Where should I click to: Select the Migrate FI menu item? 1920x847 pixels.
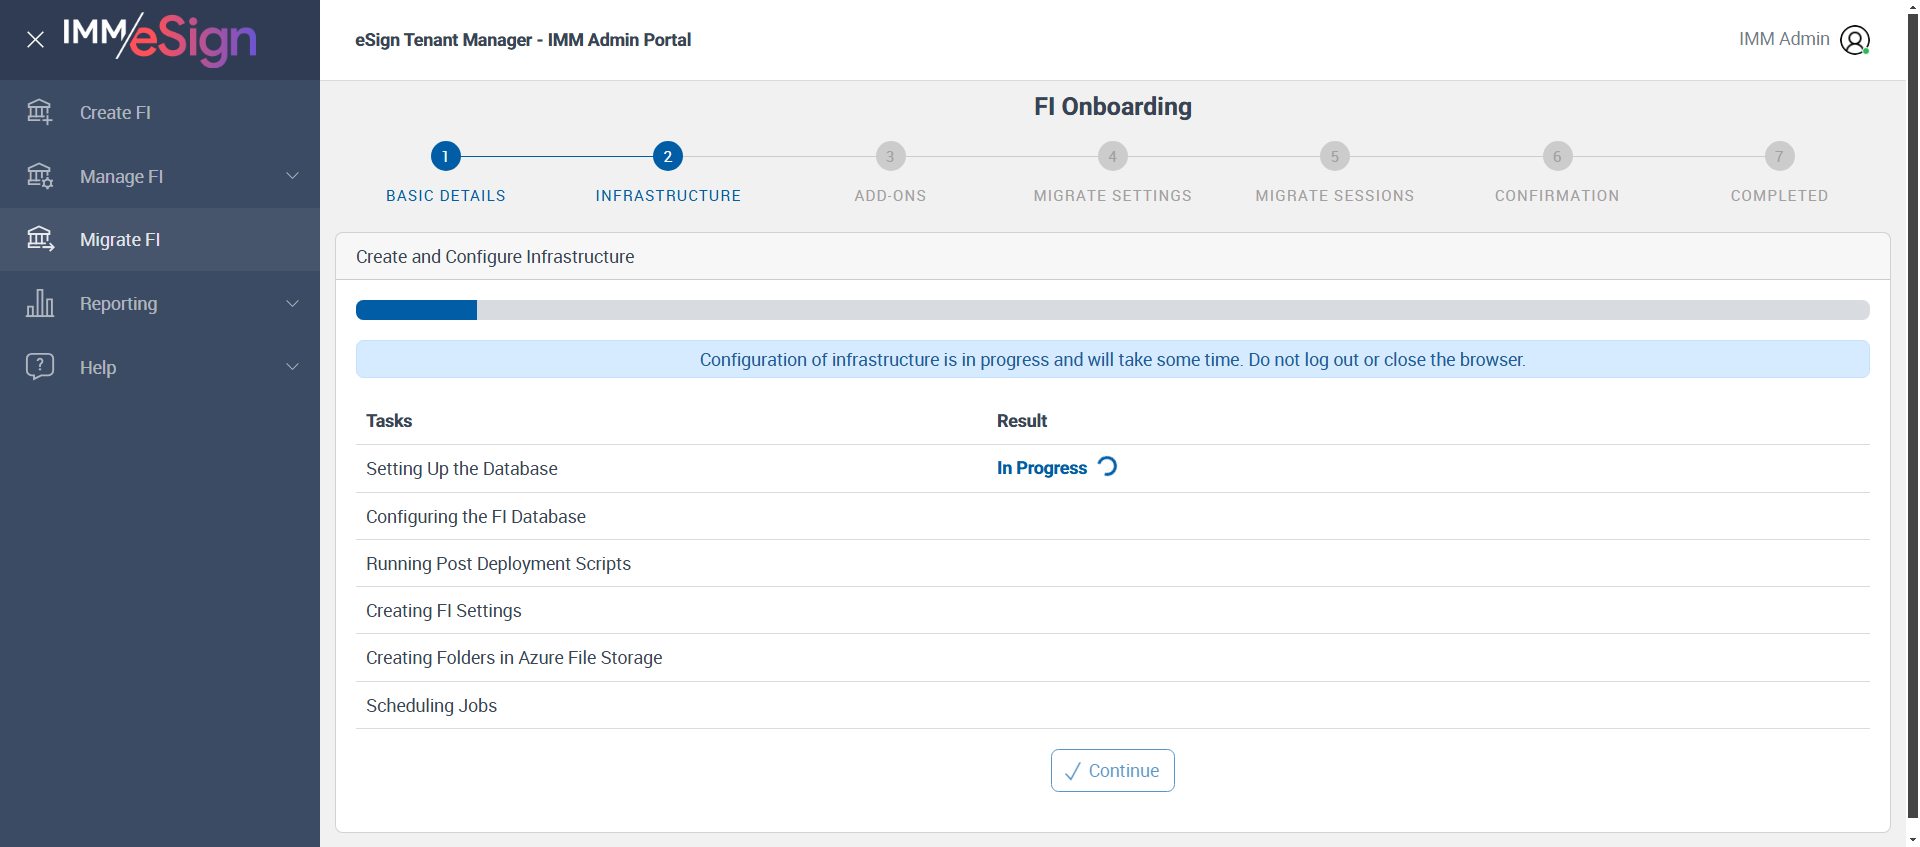click(120, 240)
